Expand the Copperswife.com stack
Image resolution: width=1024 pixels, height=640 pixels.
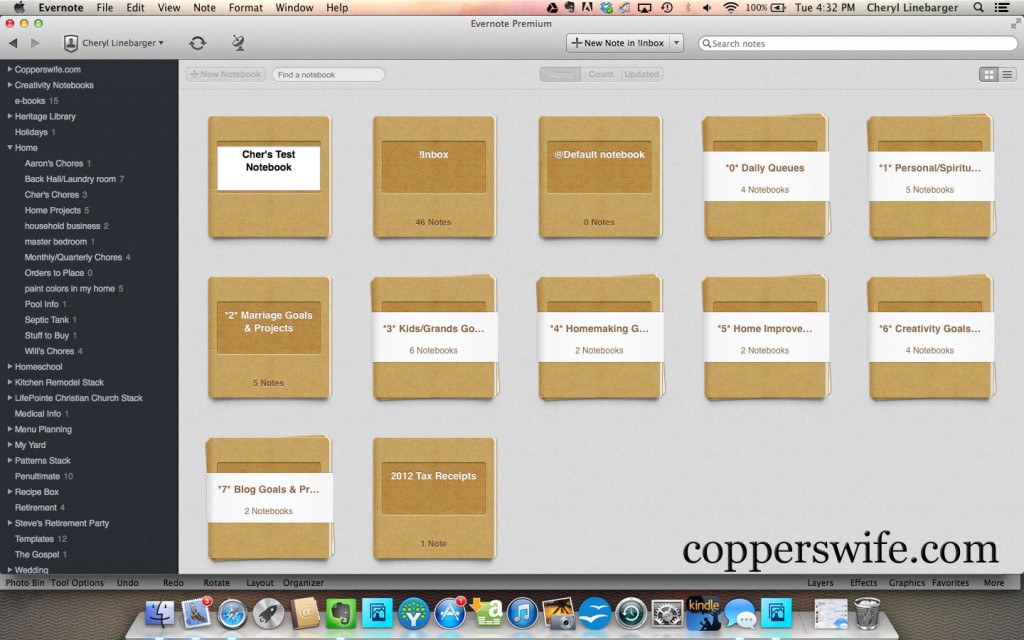tap(10, 69)
